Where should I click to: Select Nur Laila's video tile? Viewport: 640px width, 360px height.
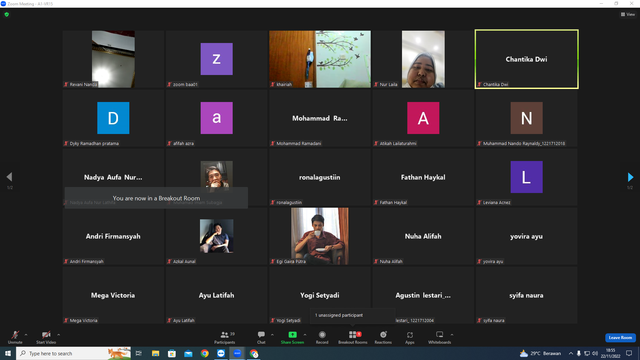tap(423, 59)
